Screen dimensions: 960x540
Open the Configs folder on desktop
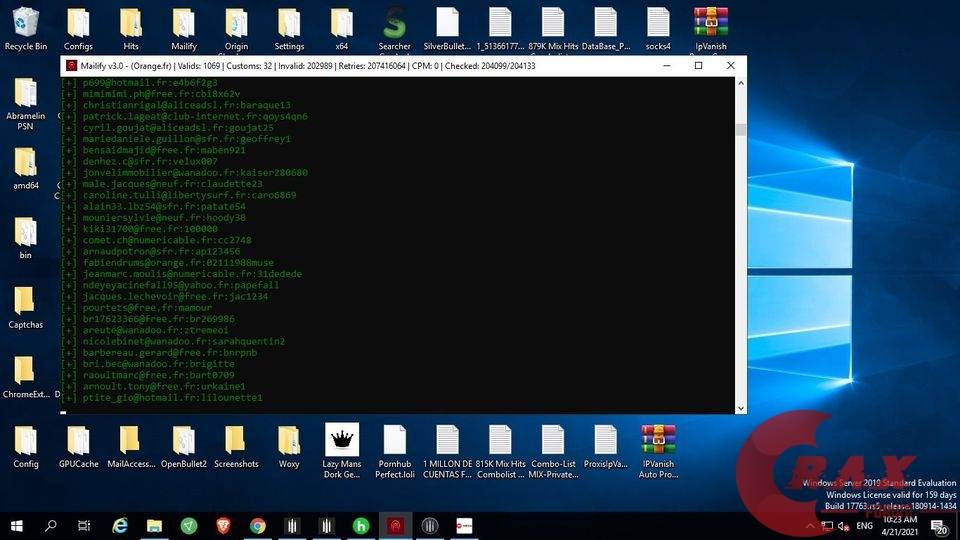click(x=78, y=28)
